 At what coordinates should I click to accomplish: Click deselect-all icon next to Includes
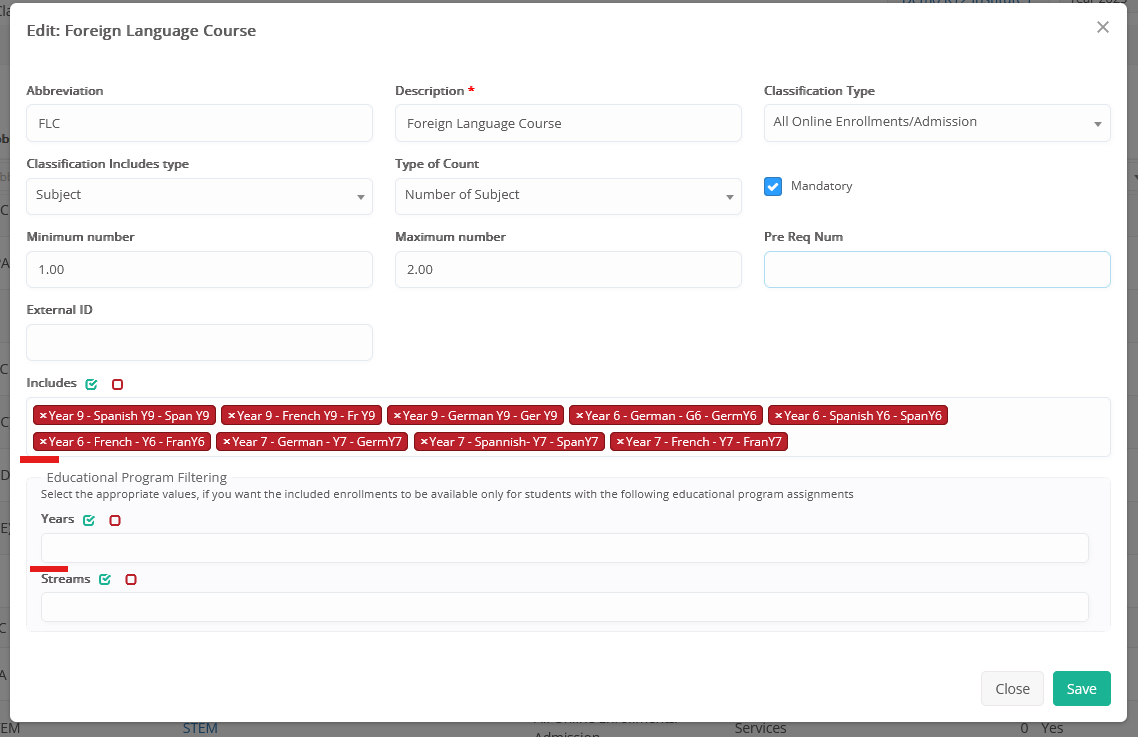pos(118,384)
